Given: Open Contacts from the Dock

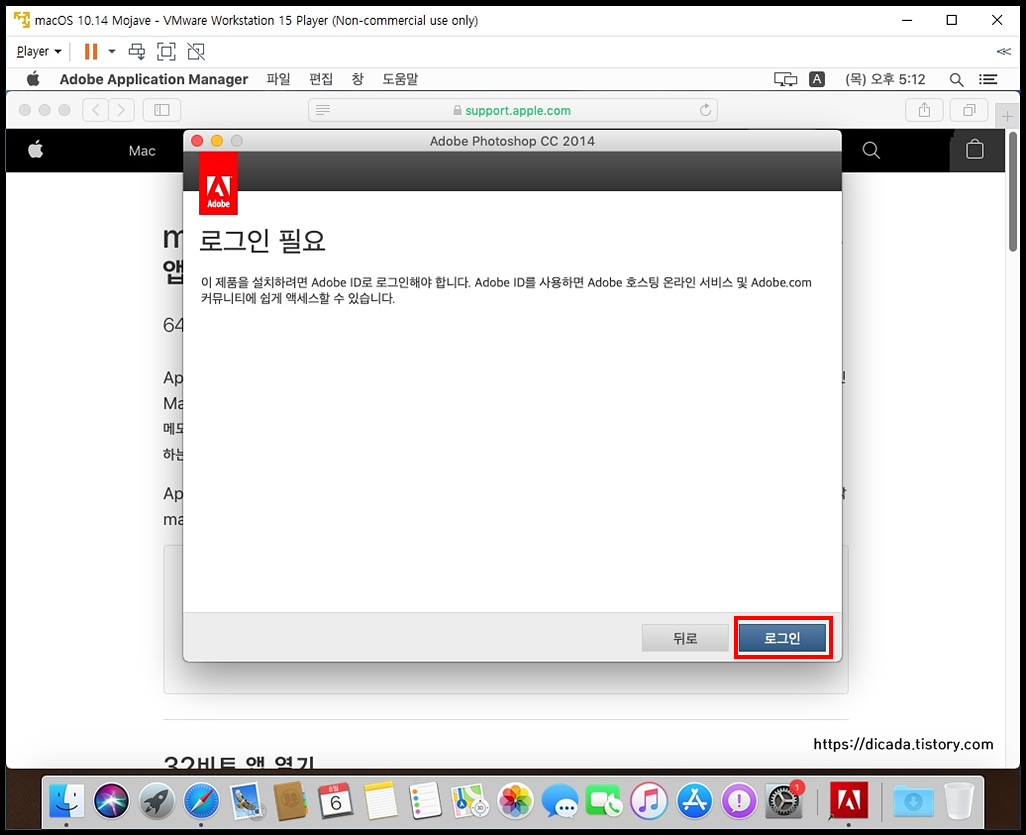Looking at the screenshot, I should coord(291,800).
